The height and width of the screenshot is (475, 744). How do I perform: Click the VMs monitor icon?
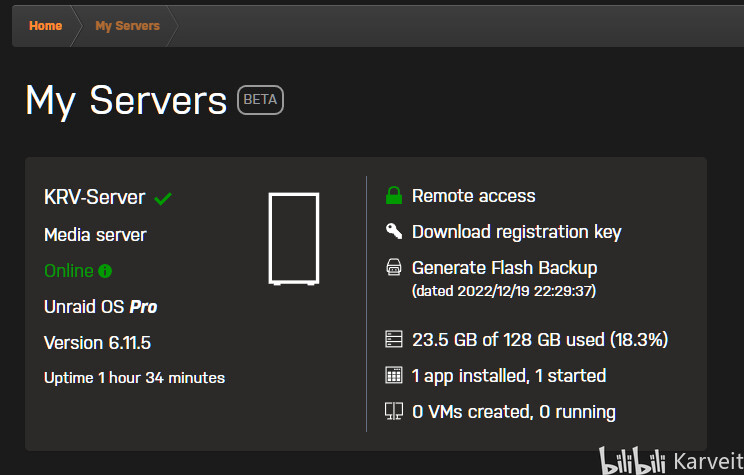(394, 411)
